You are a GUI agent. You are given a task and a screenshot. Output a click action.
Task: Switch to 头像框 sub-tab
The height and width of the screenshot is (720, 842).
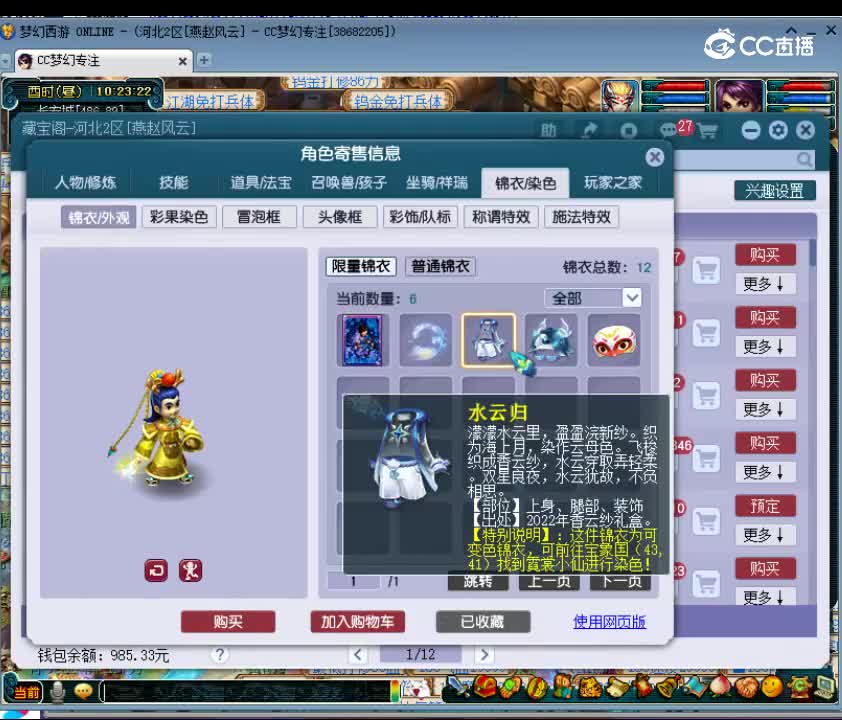340,217
